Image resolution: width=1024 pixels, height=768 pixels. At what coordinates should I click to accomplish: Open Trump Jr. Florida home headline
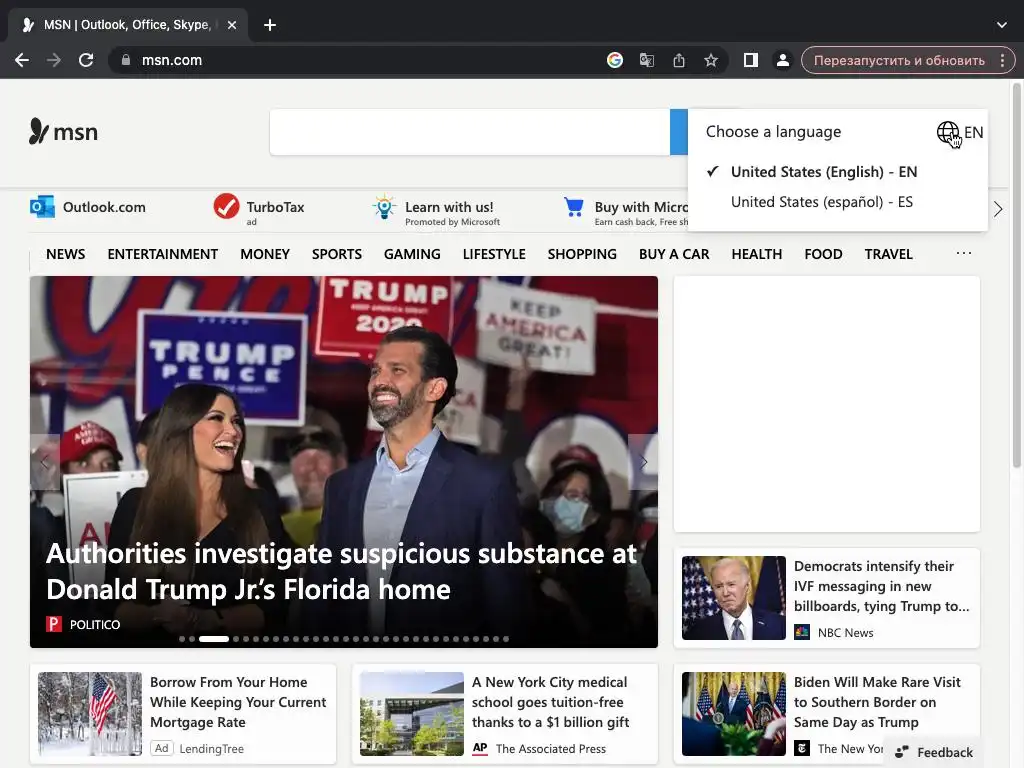(341, 571)
